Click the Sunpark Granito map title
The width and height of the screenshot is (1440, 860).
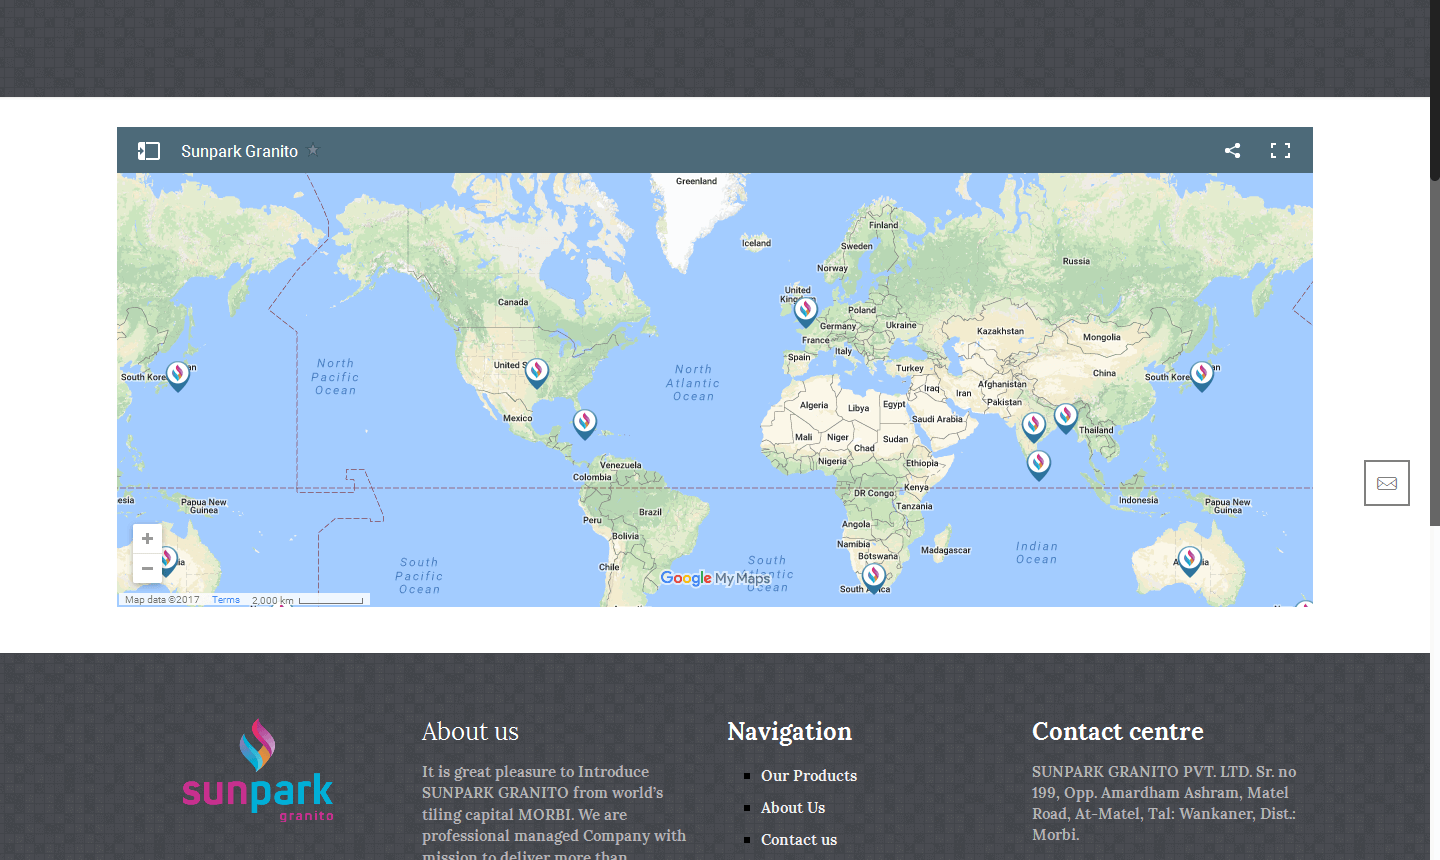click(x=240, y=151)
